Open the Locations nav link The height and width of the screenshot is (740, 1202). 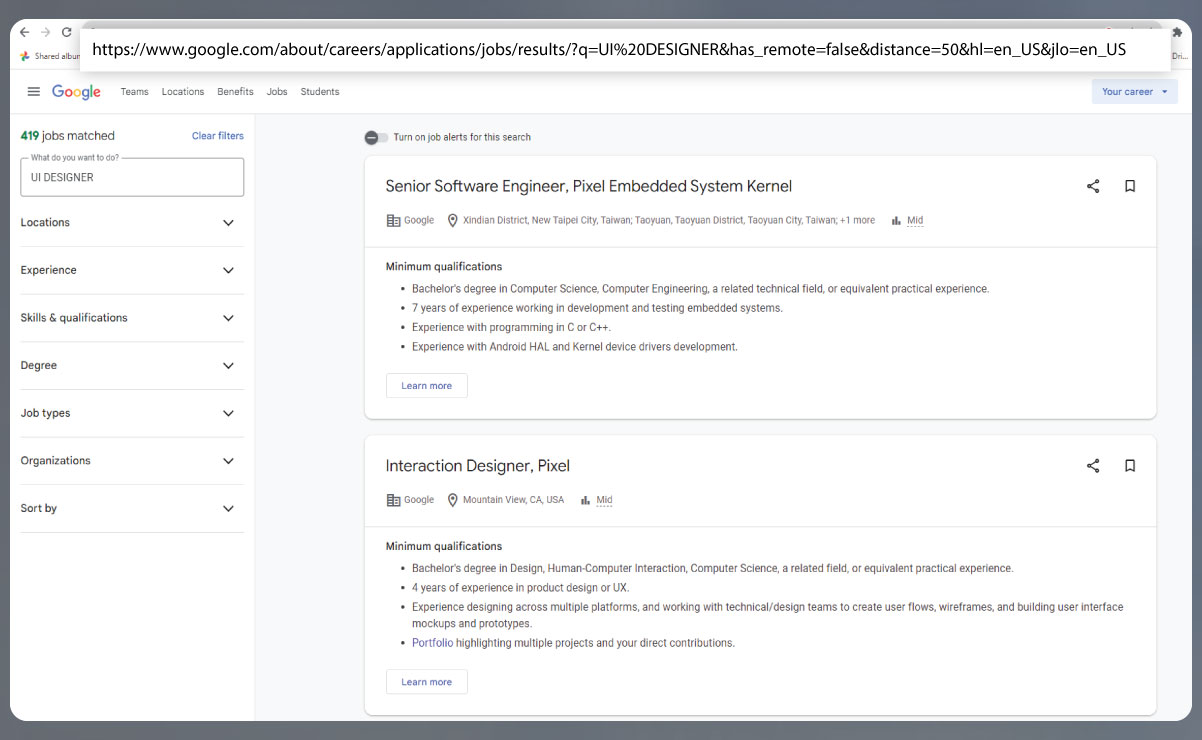183,92
